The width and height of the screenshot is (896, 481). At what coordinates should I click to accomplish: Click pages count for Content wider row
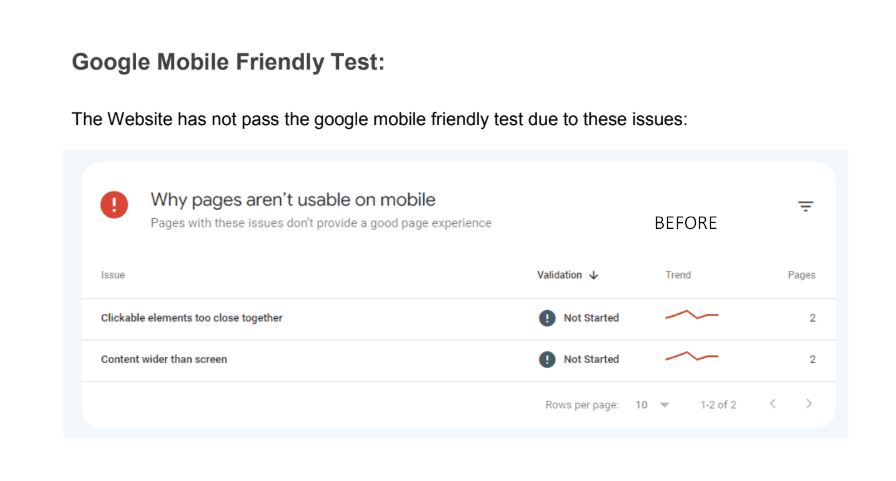click(812, 359)
